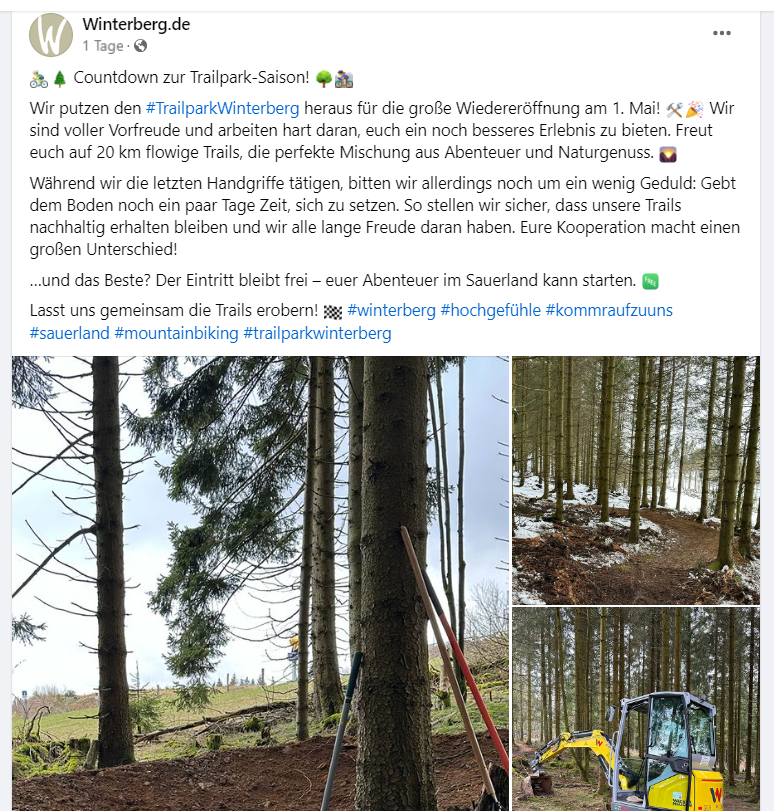Image resolution: width=774 pixels, height=811 pixels.
Task: Click the checkered flag emoji
Action: click(x=333, y=312)
